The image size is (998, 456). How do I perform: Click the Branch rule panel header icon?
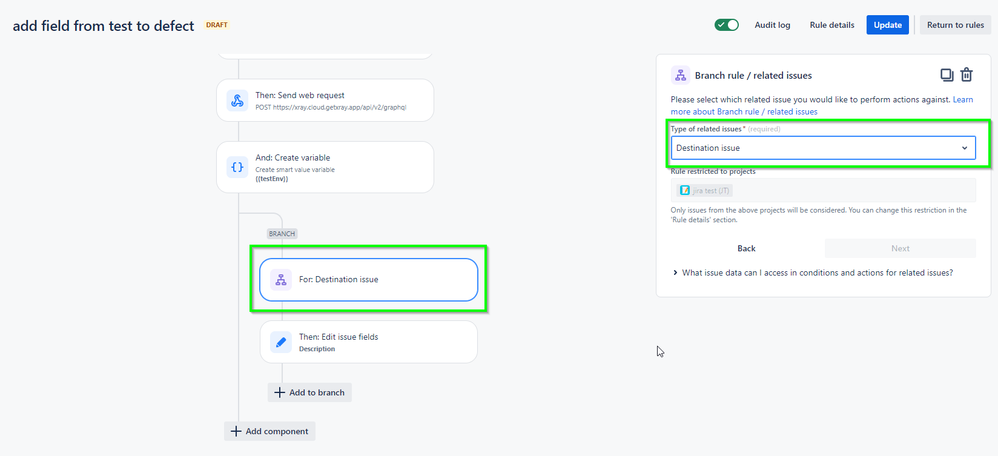[x=680, y=75]
